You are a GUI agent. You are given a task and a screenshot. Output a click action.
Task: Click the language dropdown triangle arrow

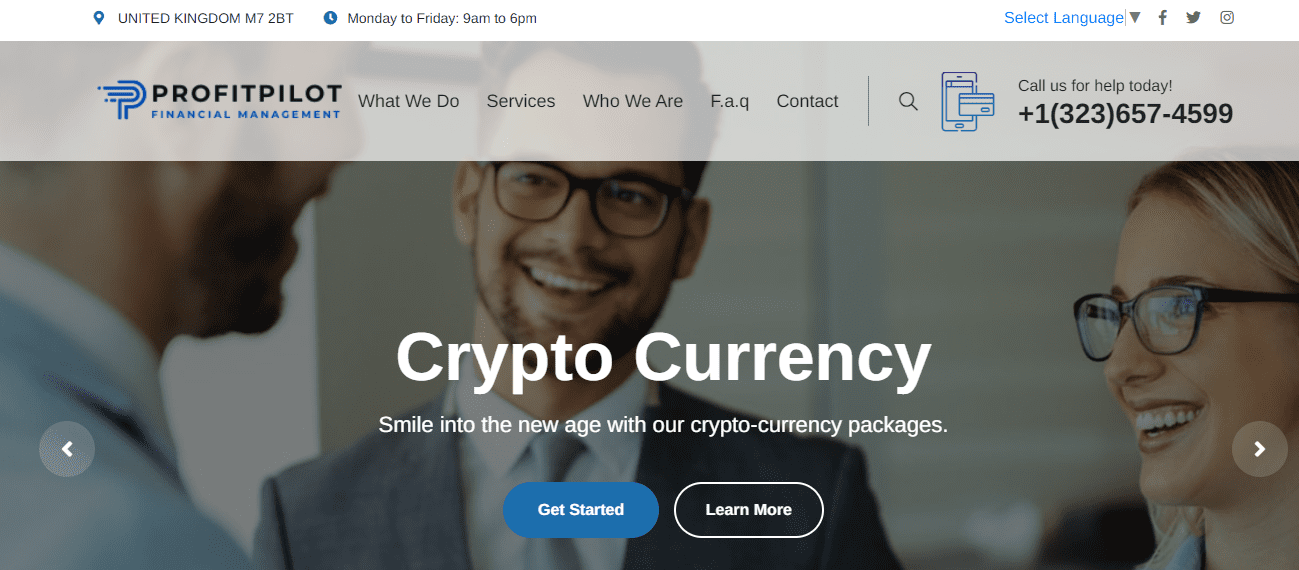tap(1134, 17)
